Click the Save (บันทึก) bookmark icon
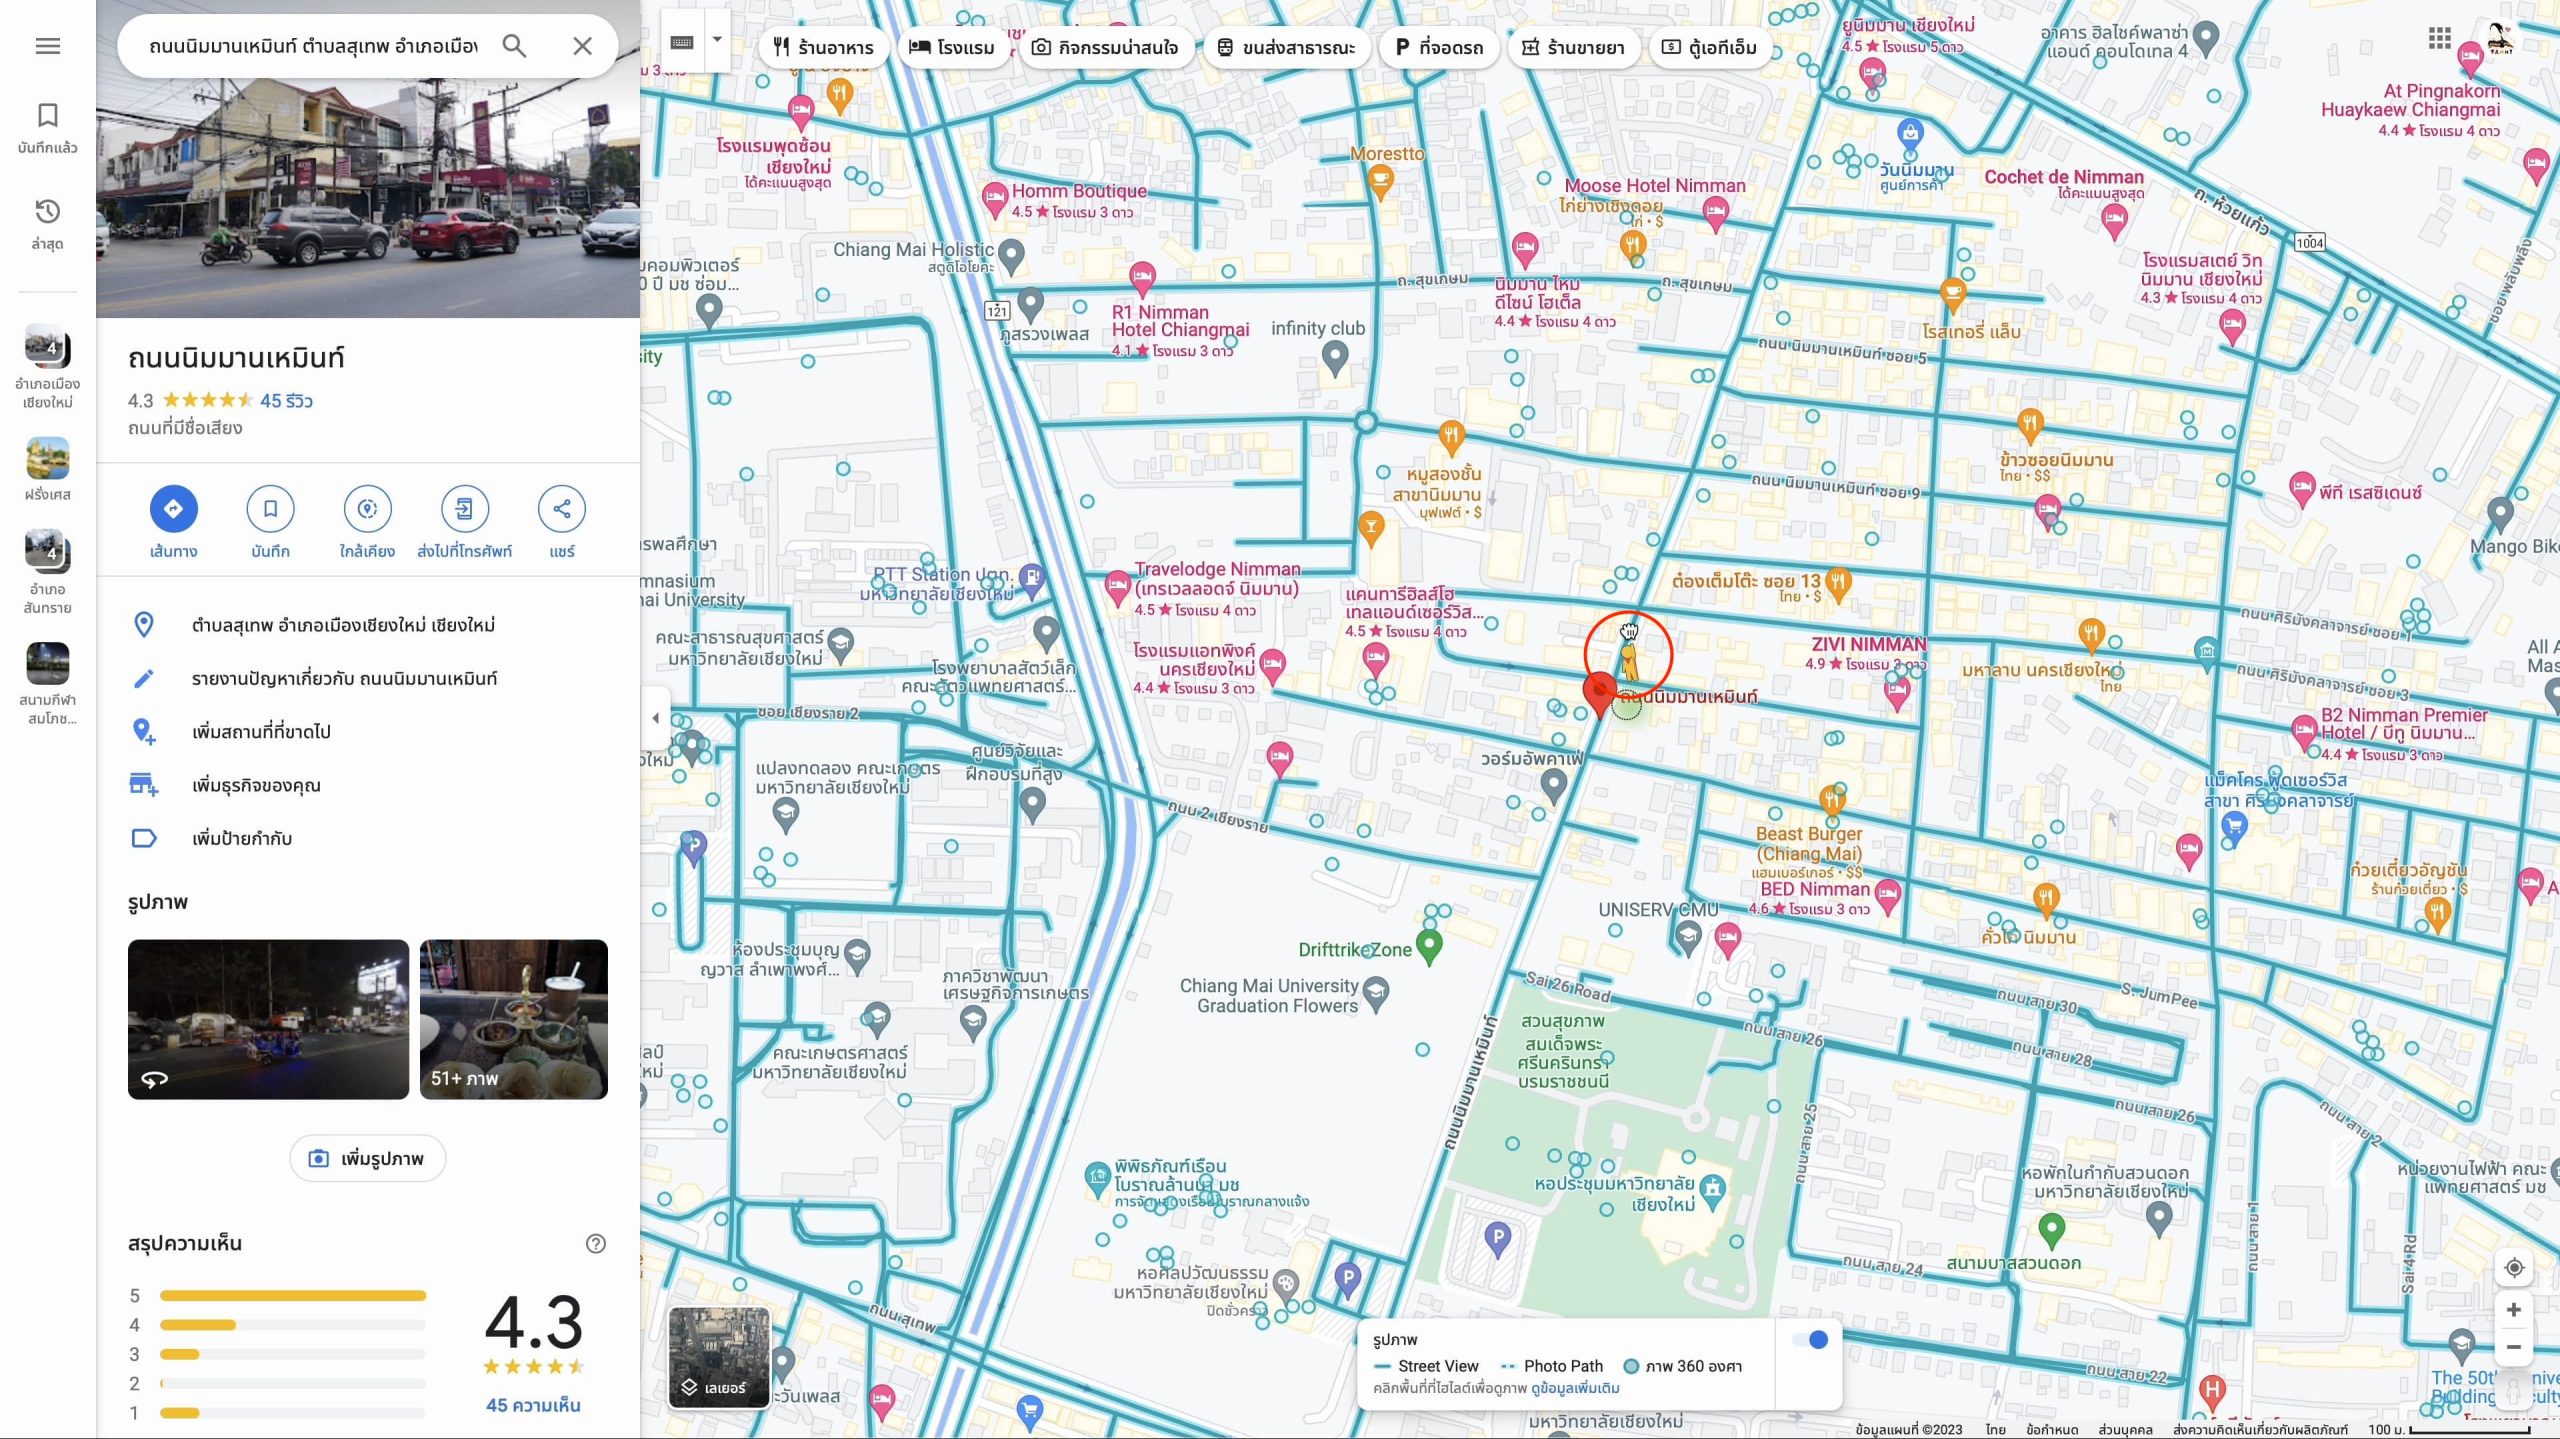This screenshot has height=1439, width=2560. pos(270,509)
